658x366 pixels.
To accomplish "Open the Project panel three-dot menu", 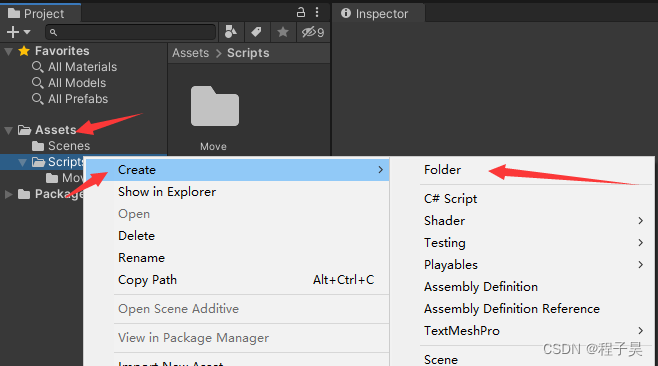I will tap(317, 12).
